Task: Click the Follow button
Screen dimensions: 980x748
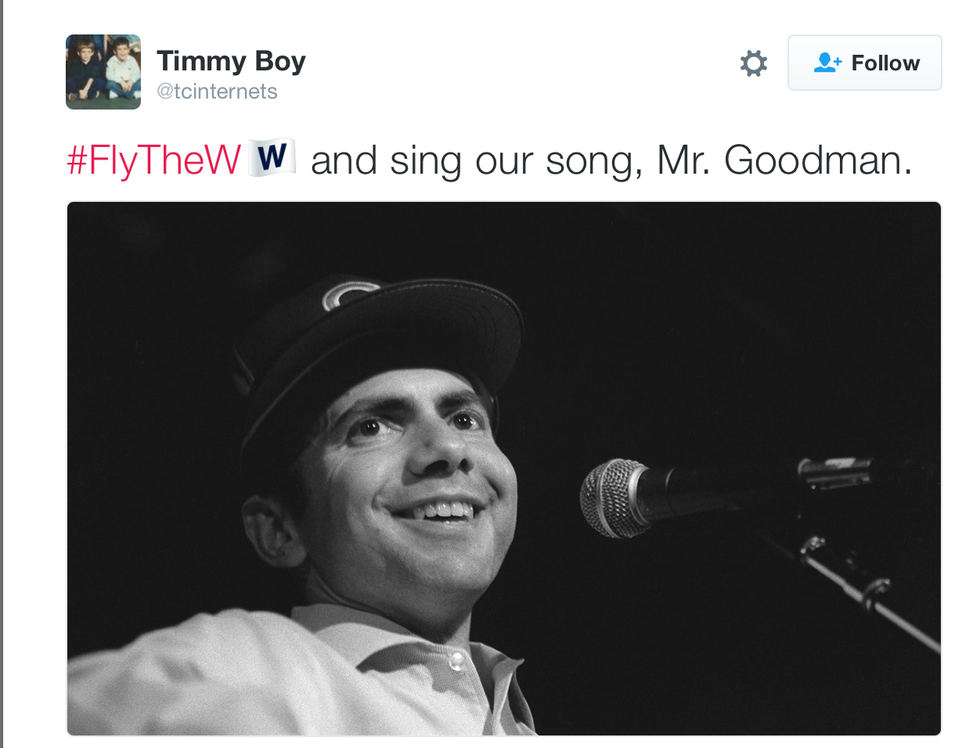Action: click(x=864, y=63)
